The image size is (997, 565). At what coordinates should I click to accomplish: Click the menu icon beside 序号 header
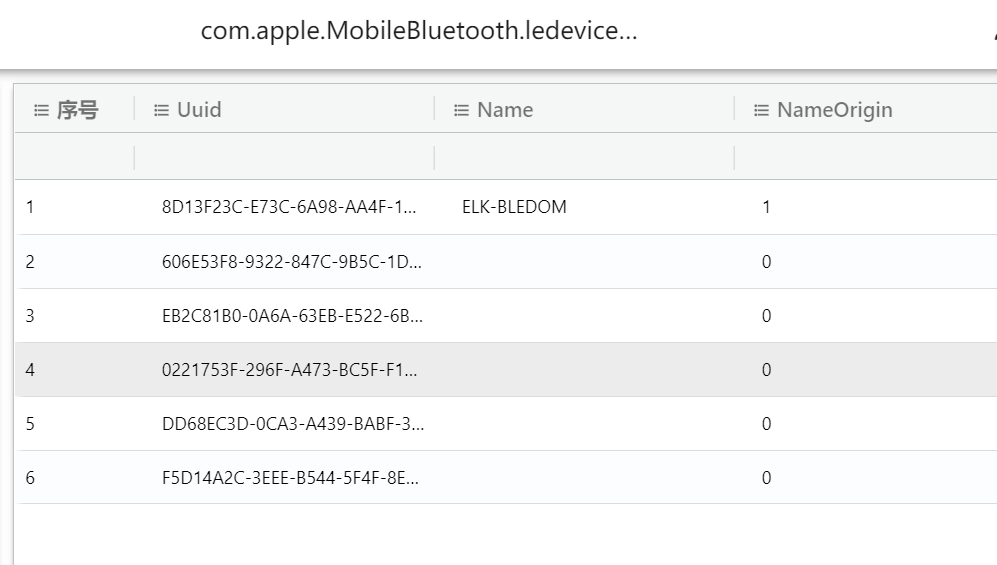(x=41, y=110)
